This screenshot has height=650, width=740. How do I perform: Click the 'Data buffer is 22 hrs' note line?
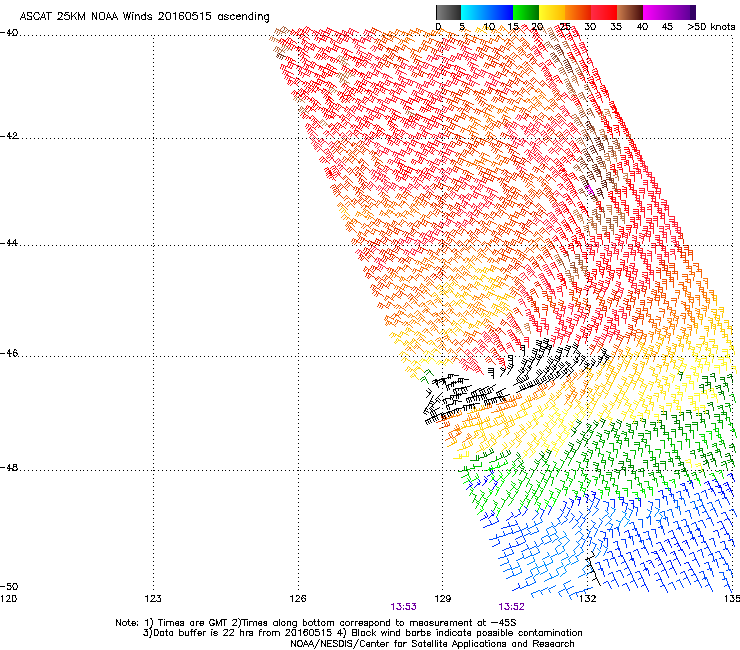click(x=362, y=633)
